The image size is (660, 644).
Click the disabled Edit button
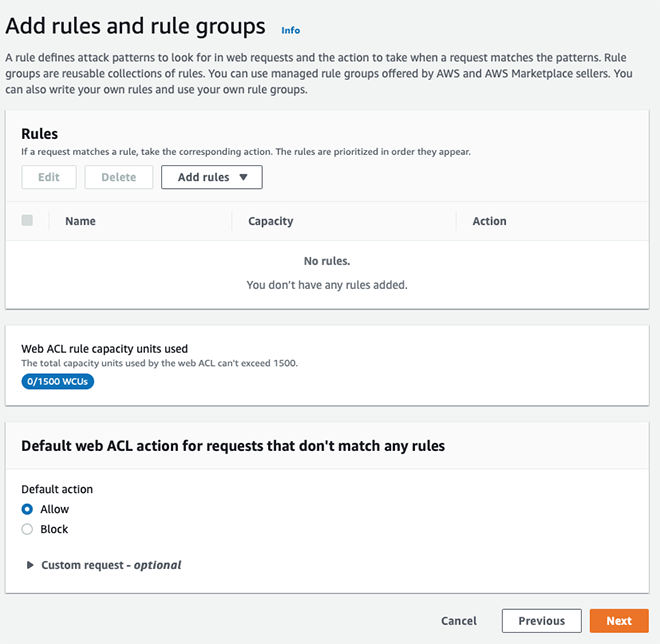[49, 177]
